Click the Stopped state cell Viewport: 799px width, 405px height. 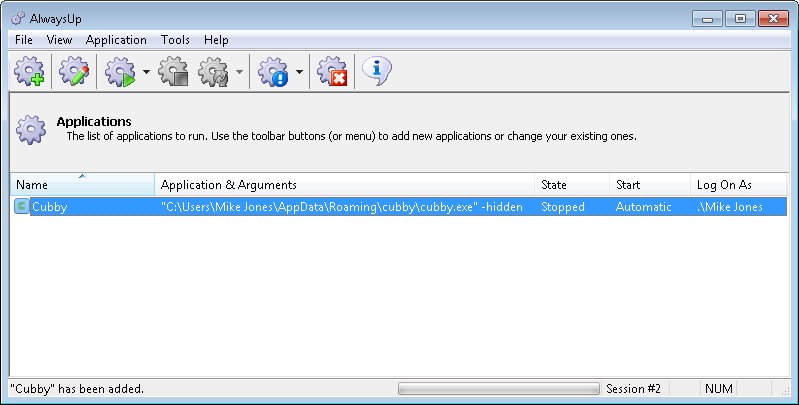[563, 207]
